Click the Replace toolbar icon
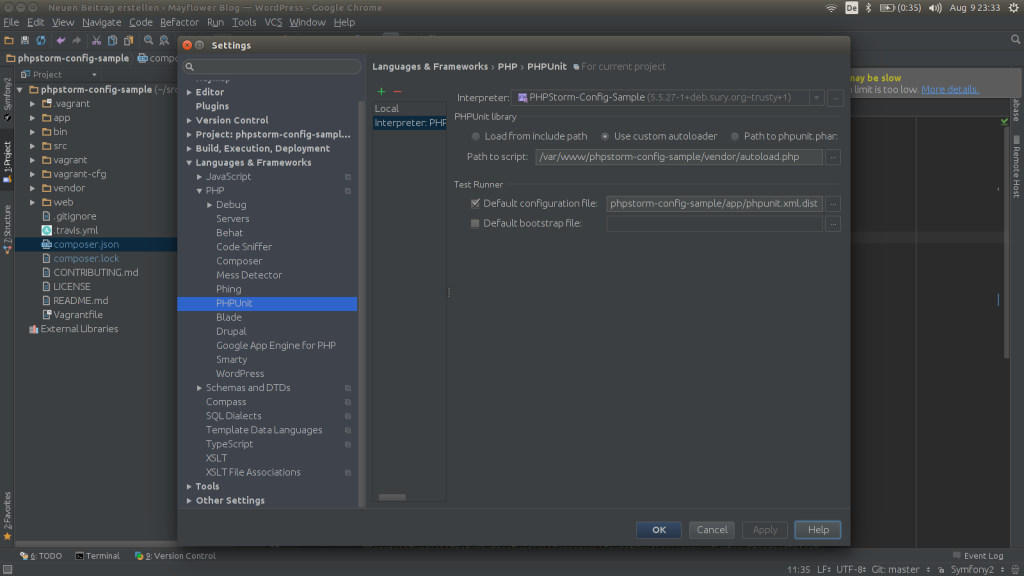 165,40
